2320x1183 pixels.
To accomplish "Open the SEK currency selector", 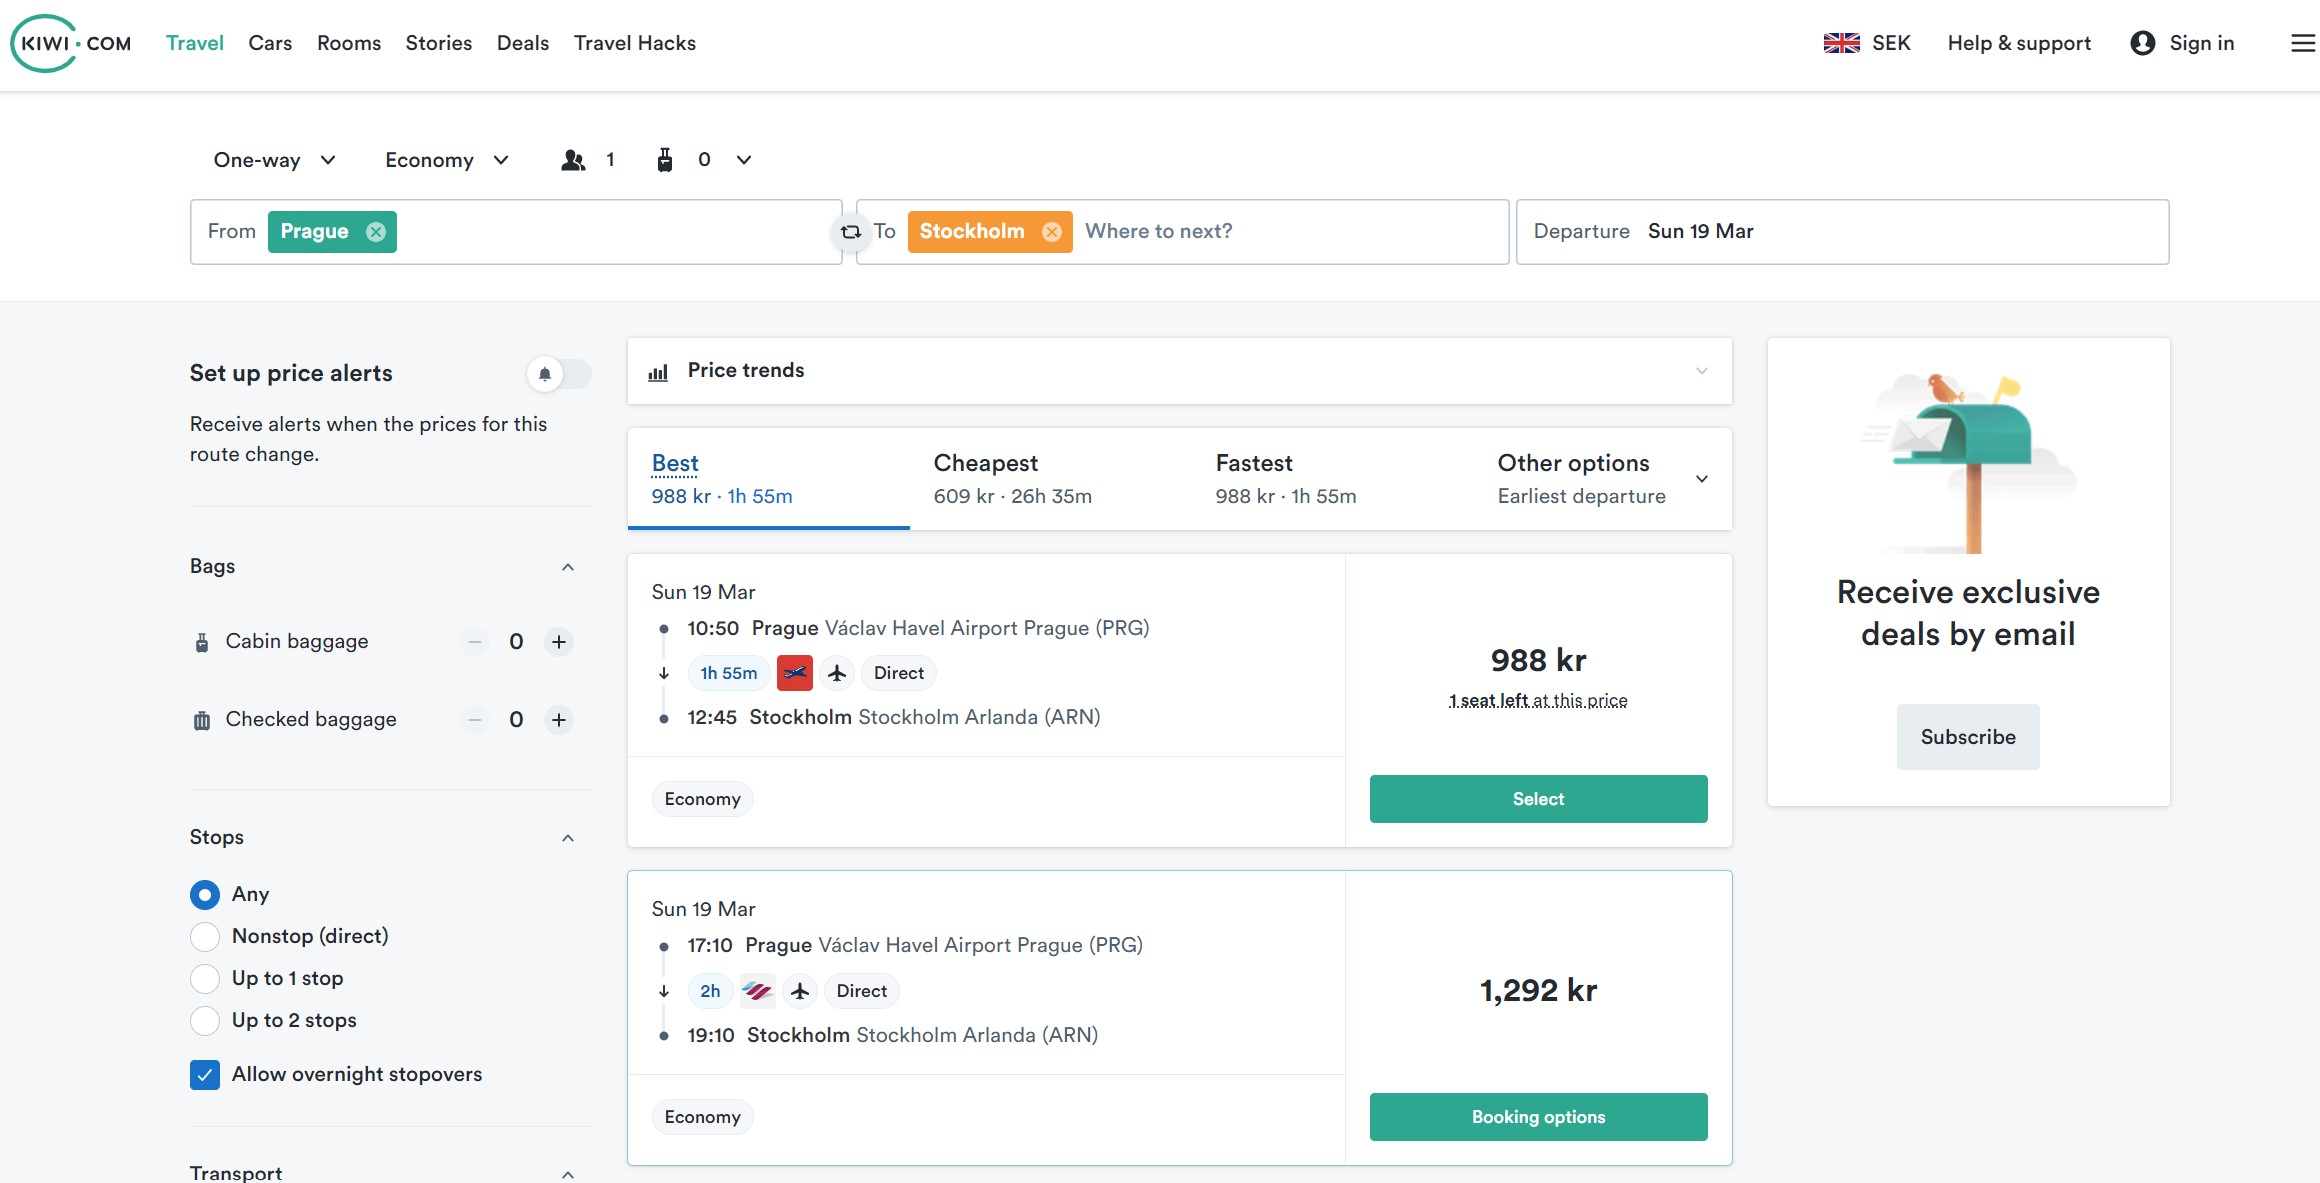I will pyautogui.click(x=1891, y=43).
